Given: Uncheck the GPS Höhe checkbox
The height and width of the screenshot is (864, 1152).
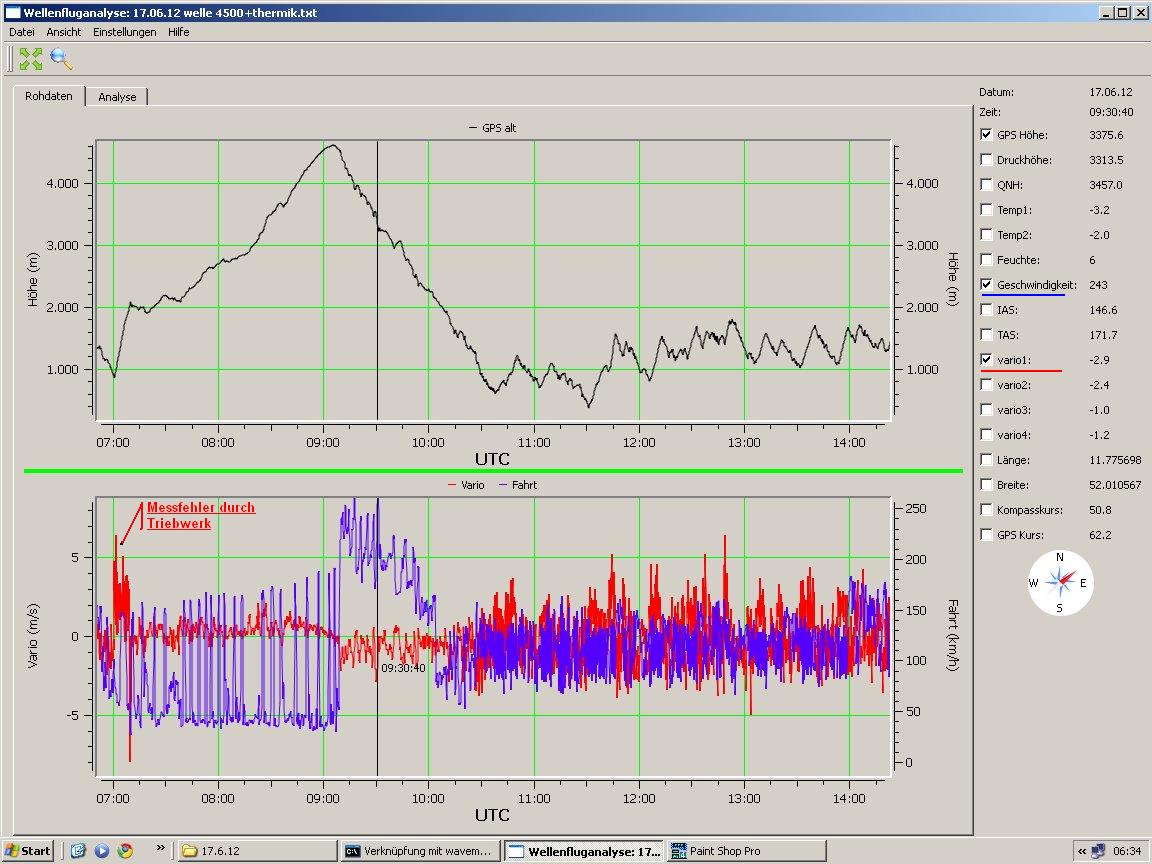Looking at the screenshot, I should (x=987, y=135).
